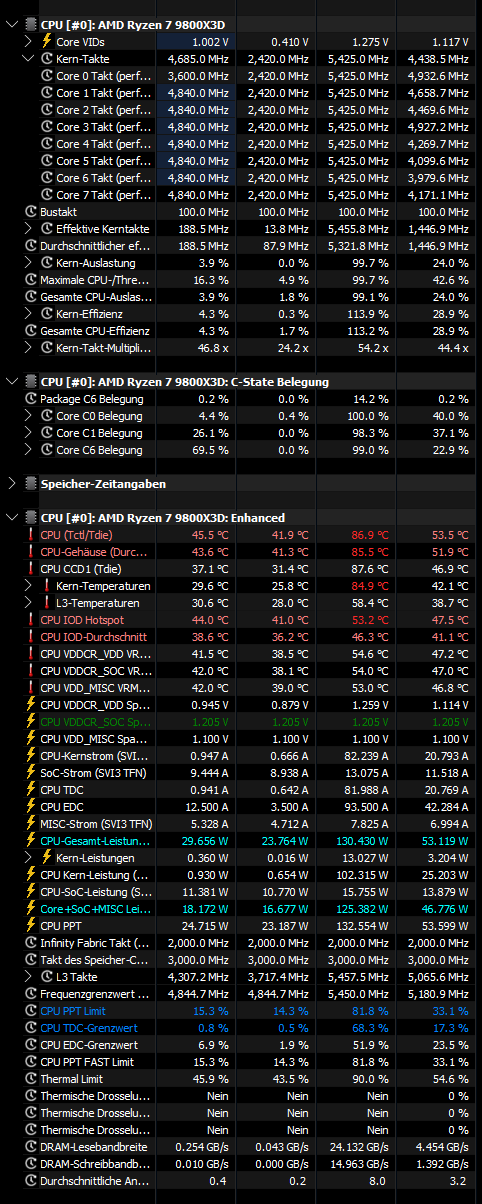
Task: Click the chip icon of C-State Belegung header
Action: [x=31, y=381]
